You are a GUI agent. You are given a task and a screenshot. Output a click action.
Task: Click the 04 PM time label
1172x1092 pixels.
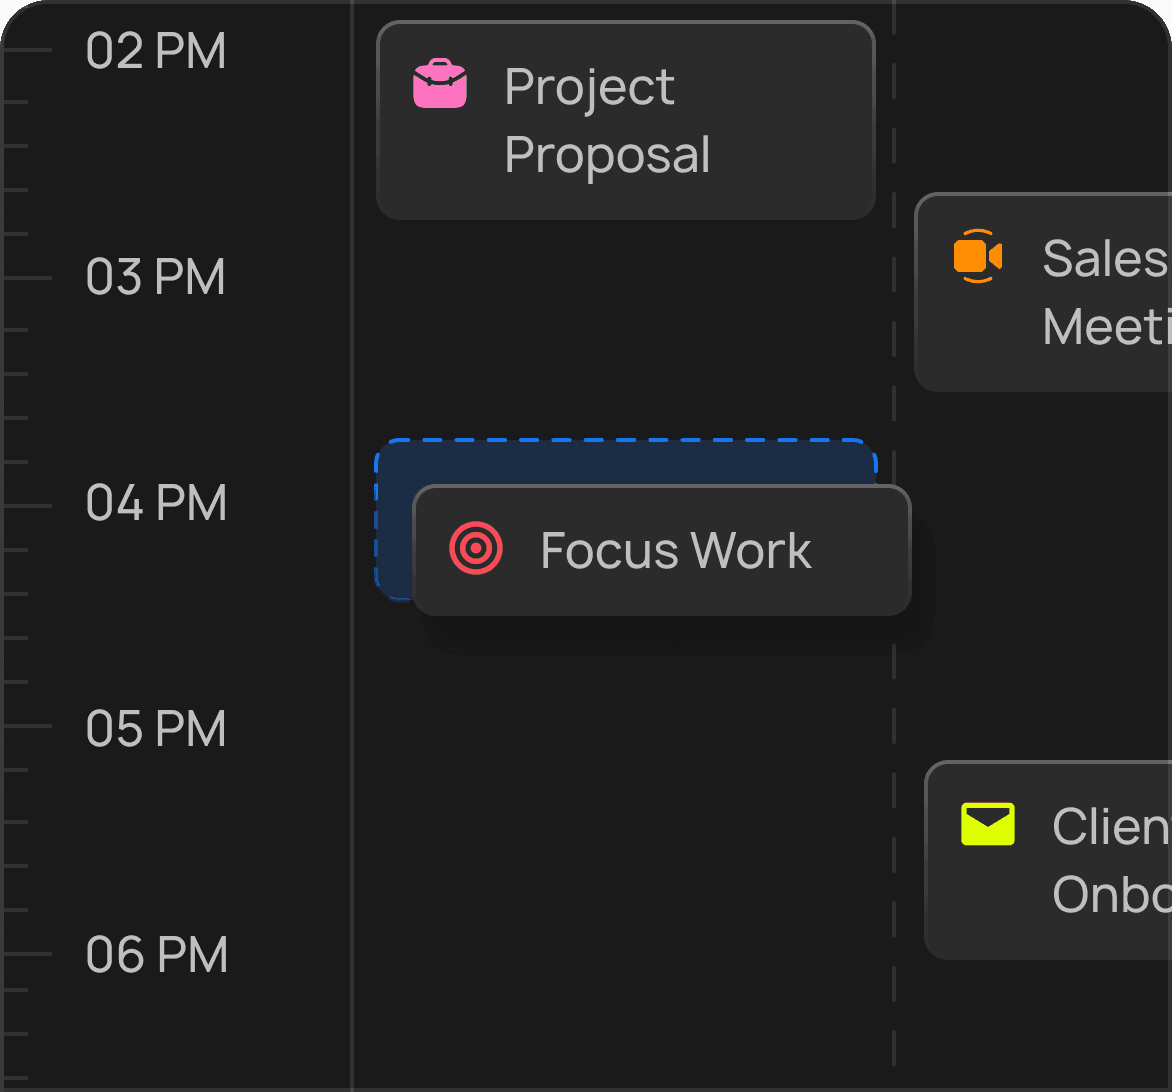coord(156,503)
